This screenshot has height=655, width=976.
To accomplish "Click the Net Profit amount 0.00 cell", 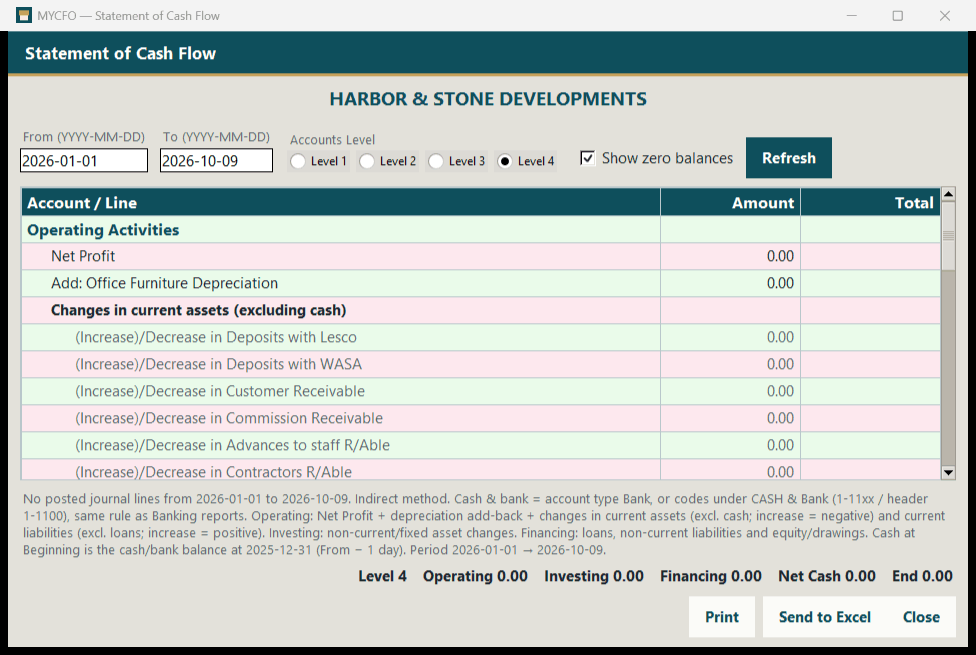I will 730,257.
